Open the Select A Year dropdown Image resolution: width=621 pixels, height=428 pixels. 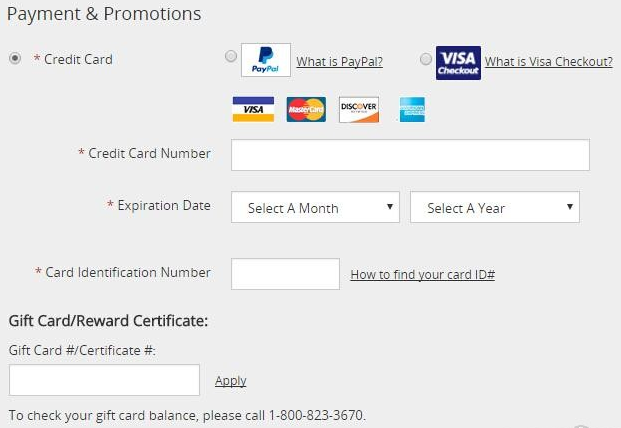click(495, 207)
